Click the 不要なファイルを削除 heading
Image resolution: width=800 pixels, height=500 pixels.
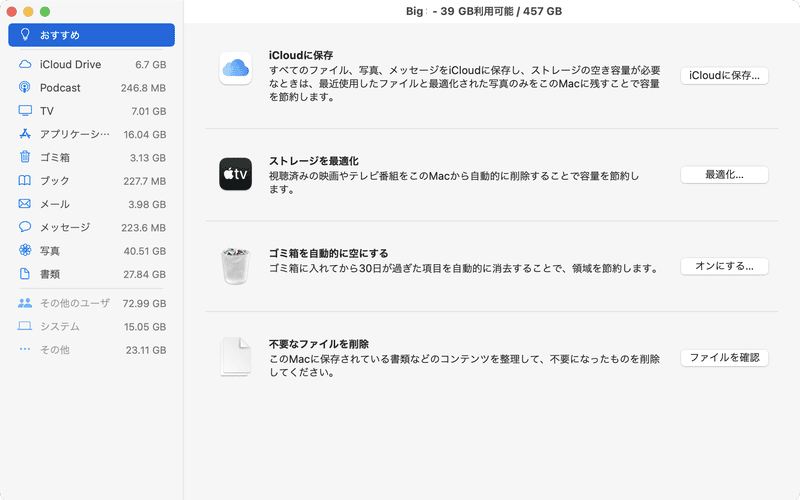[319, 344]
